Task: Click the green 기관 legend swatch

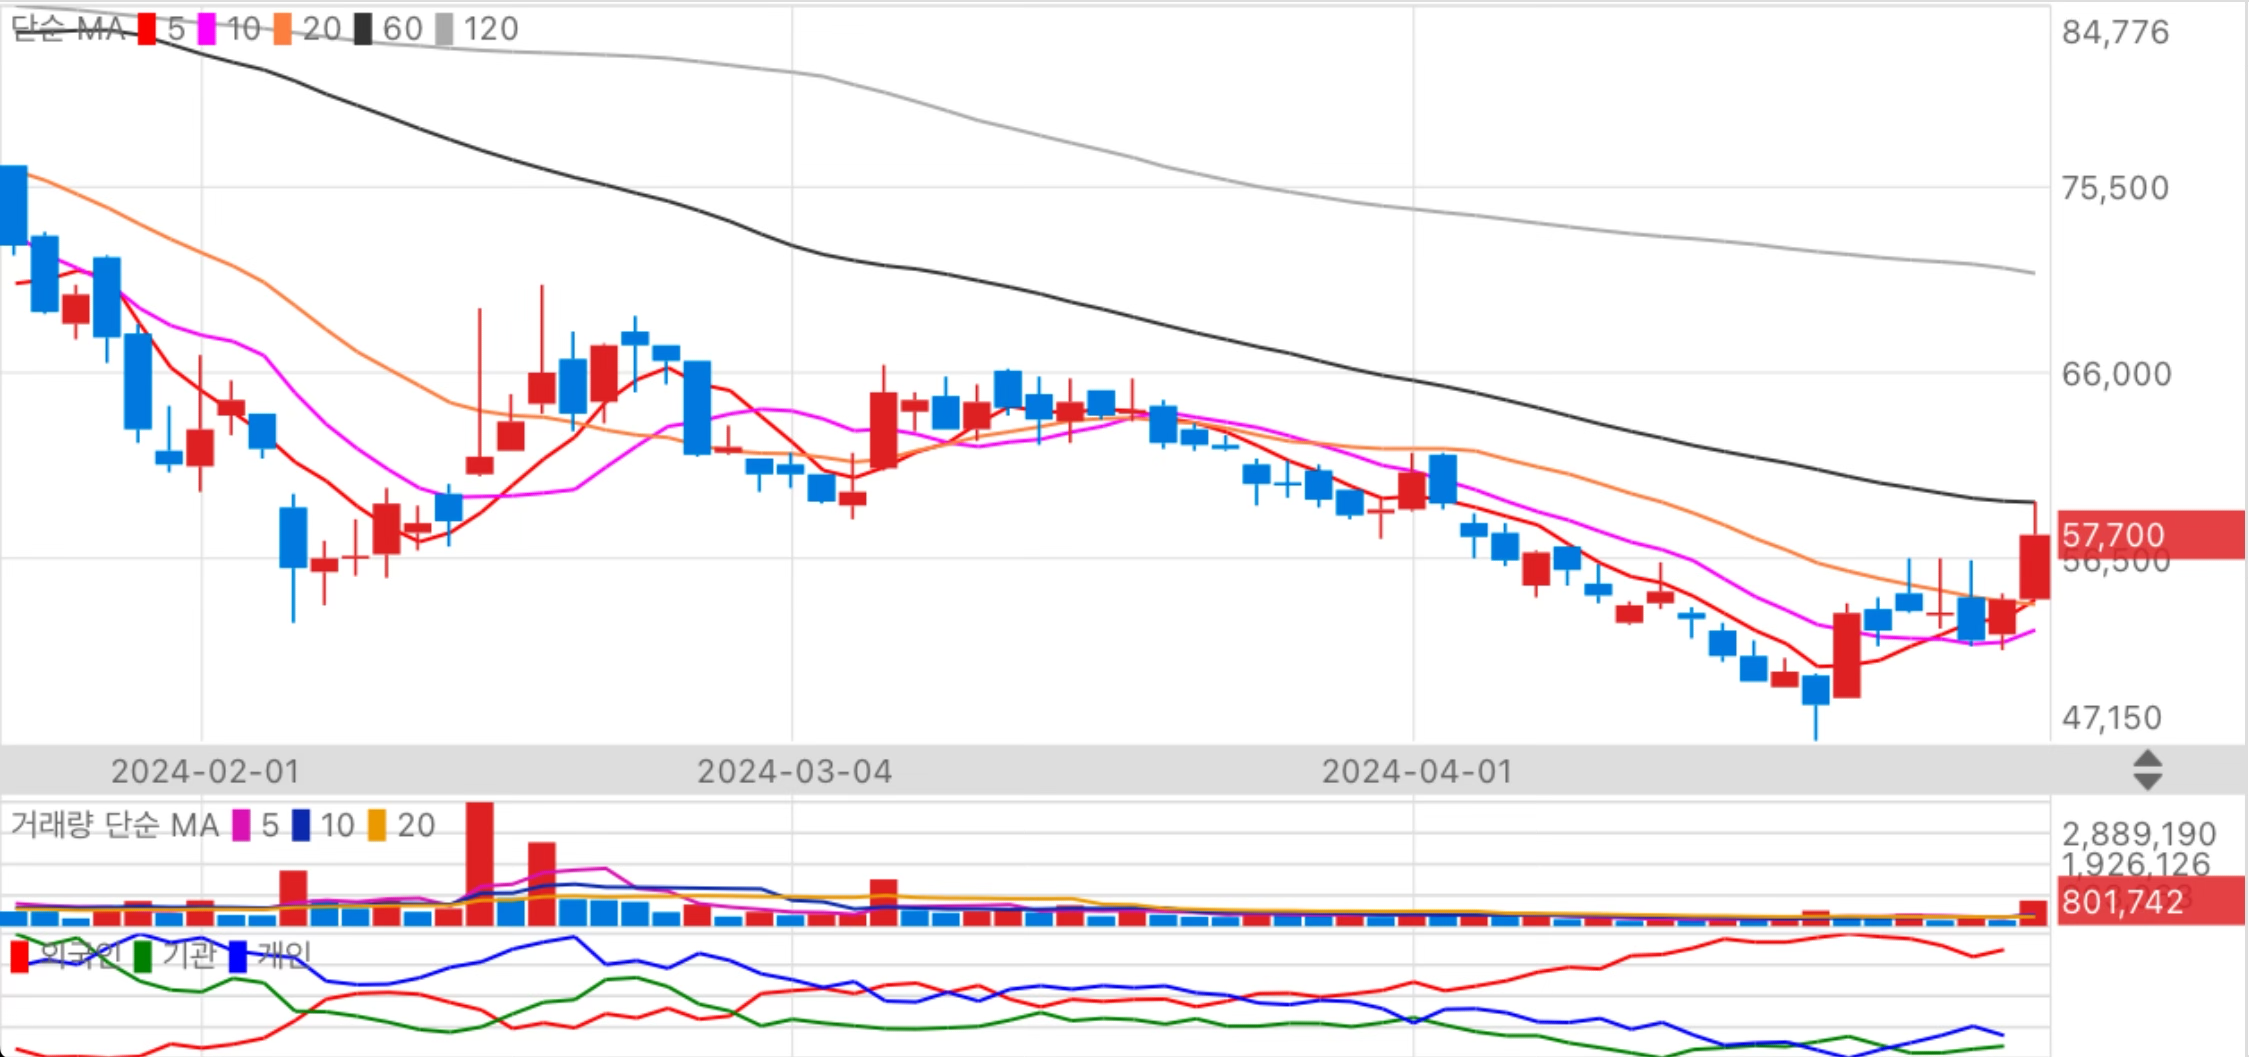Action: pos(143,956)
